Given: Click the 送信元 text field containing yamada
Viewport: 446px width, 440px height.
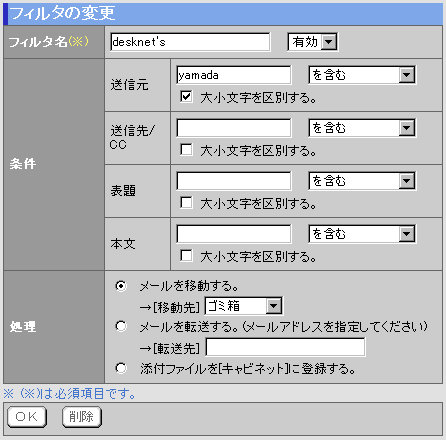Looking at the screenshot, I should coord(234,75).
